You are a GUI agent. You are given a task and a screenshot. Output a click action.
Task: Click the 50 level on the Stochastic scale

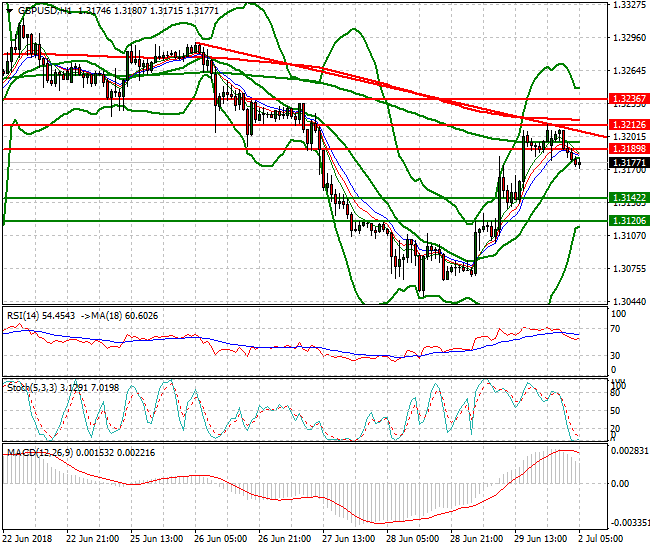pos(616,411)
